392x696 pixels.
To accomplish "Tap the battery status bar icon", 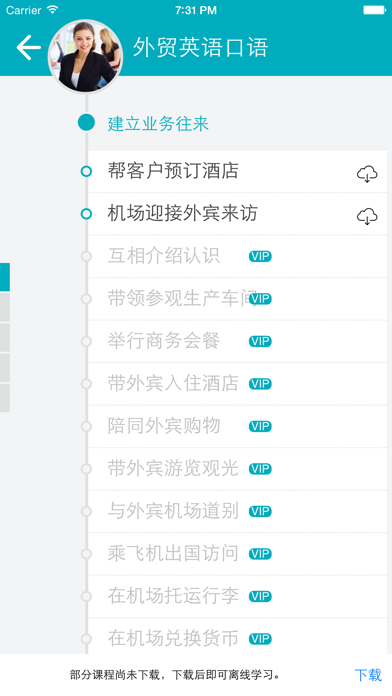I will (375, 10).
